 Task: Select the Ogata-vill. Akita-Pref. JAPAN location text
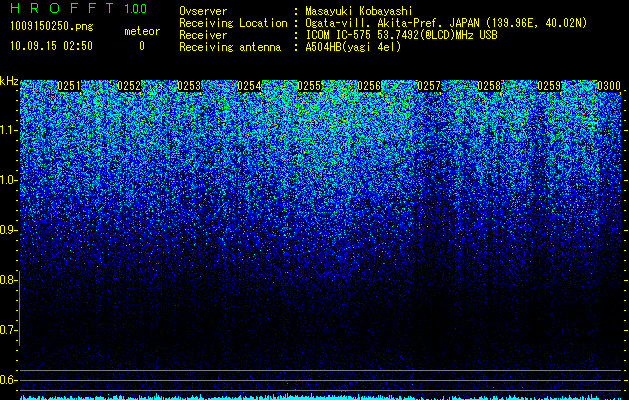[446, 24]
